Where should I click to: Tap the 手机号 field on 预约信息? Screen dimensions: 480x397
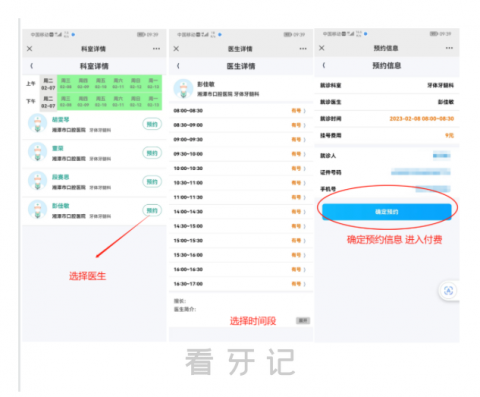pyautogui.click(x=387, y=189)
